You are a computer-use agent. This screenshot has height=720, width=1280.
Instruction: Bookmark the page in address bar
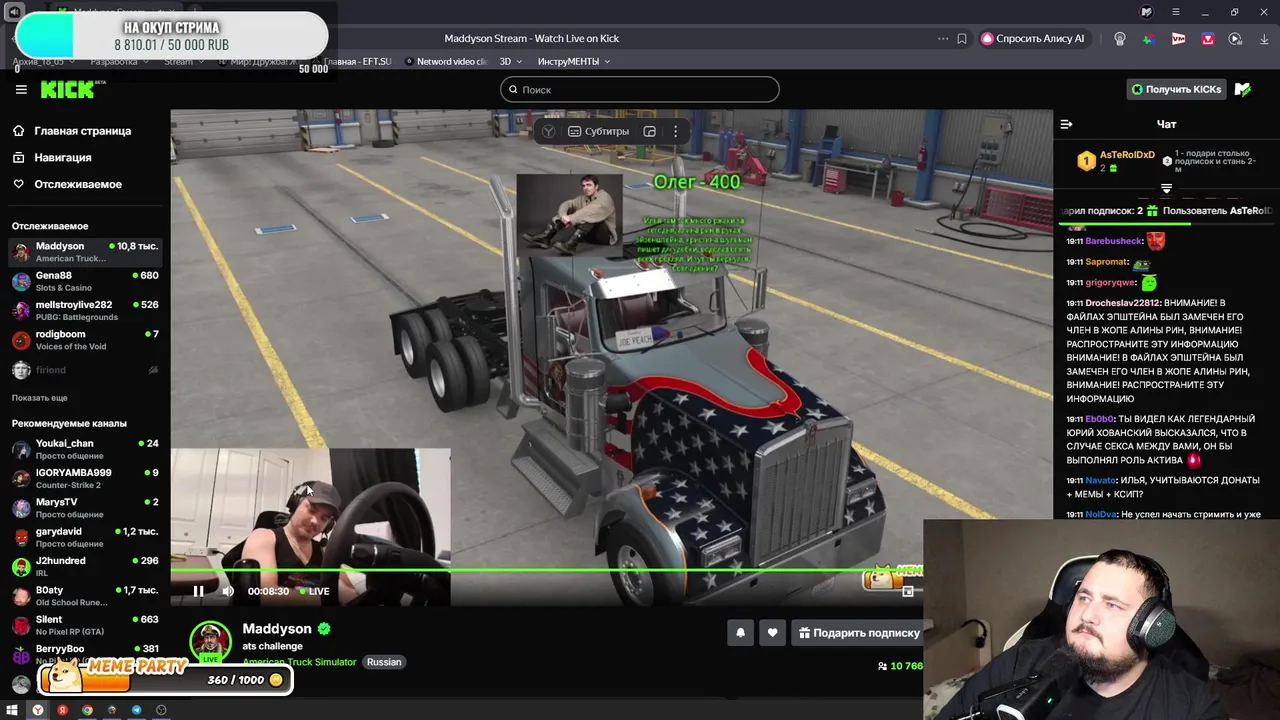961,38
